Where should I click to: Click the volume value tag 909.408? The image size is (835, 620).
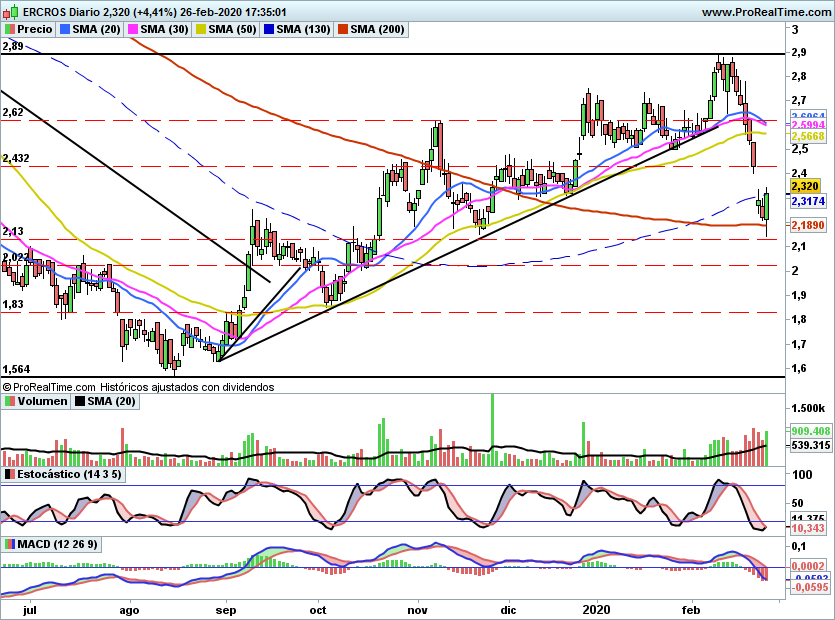pos(811,431)
